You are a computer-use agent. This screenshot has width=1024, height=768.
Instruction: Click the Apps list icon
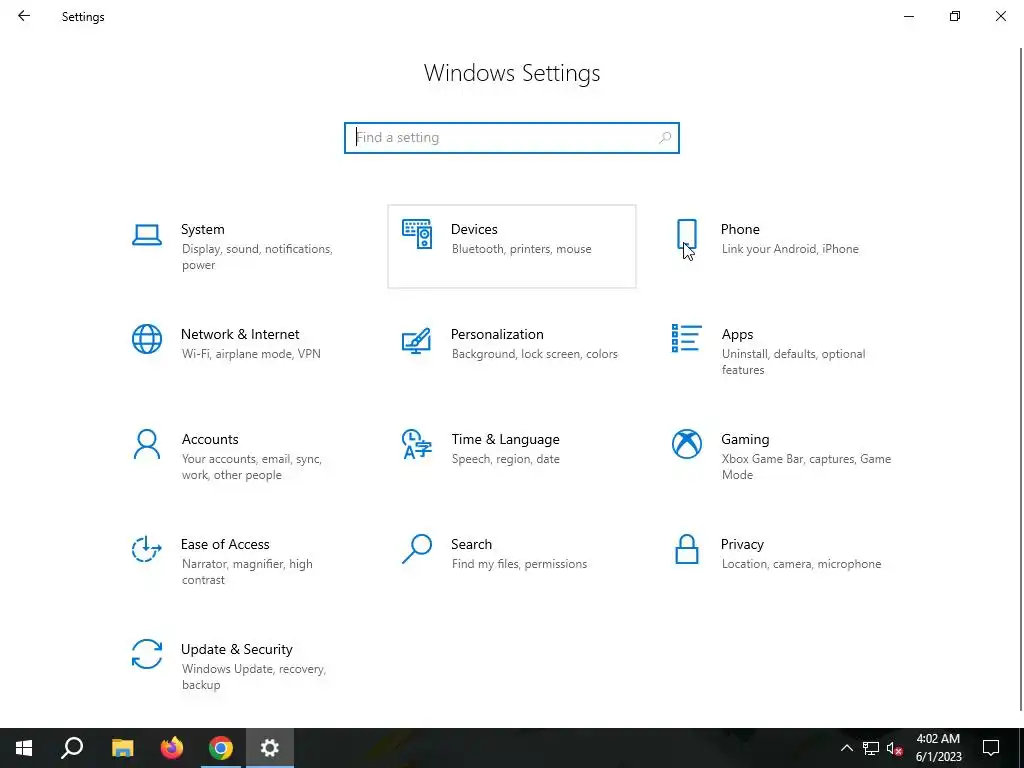click(x=686, y=338)
